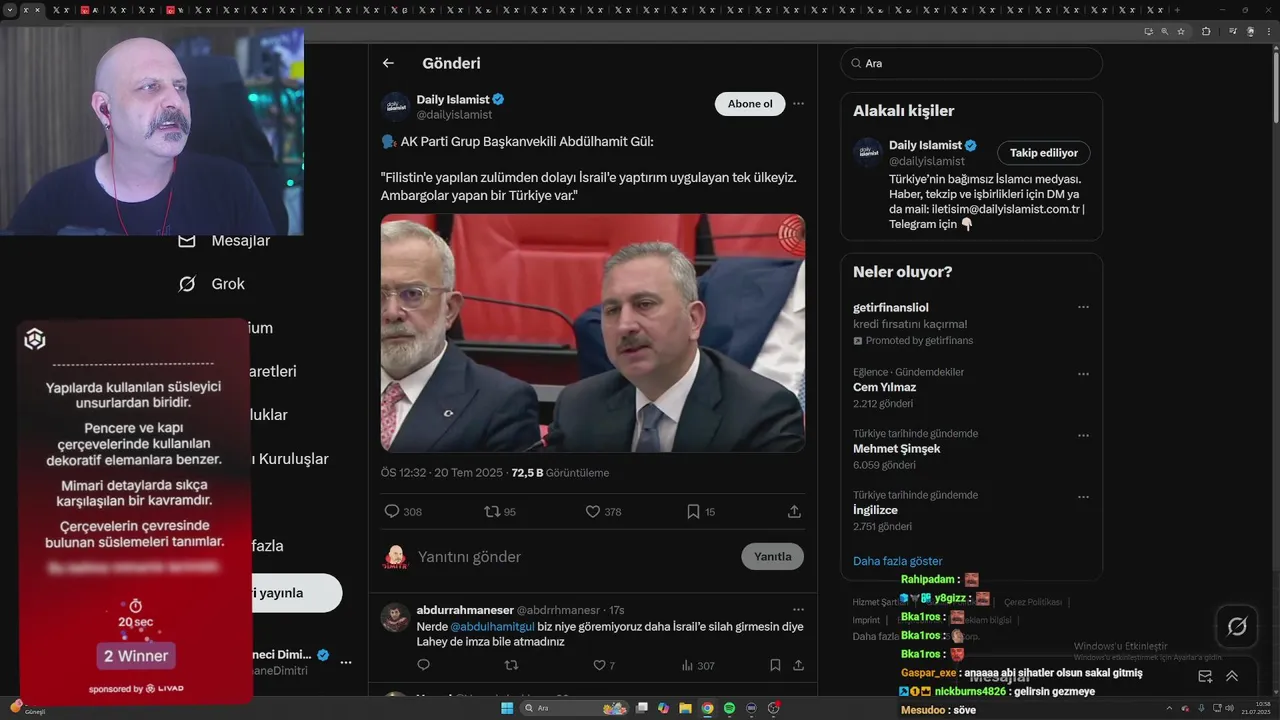Screen dimensions: 1280x720
Task: Open Onaylı Kuruluşlar in left navigation
Action: point(290,459)
